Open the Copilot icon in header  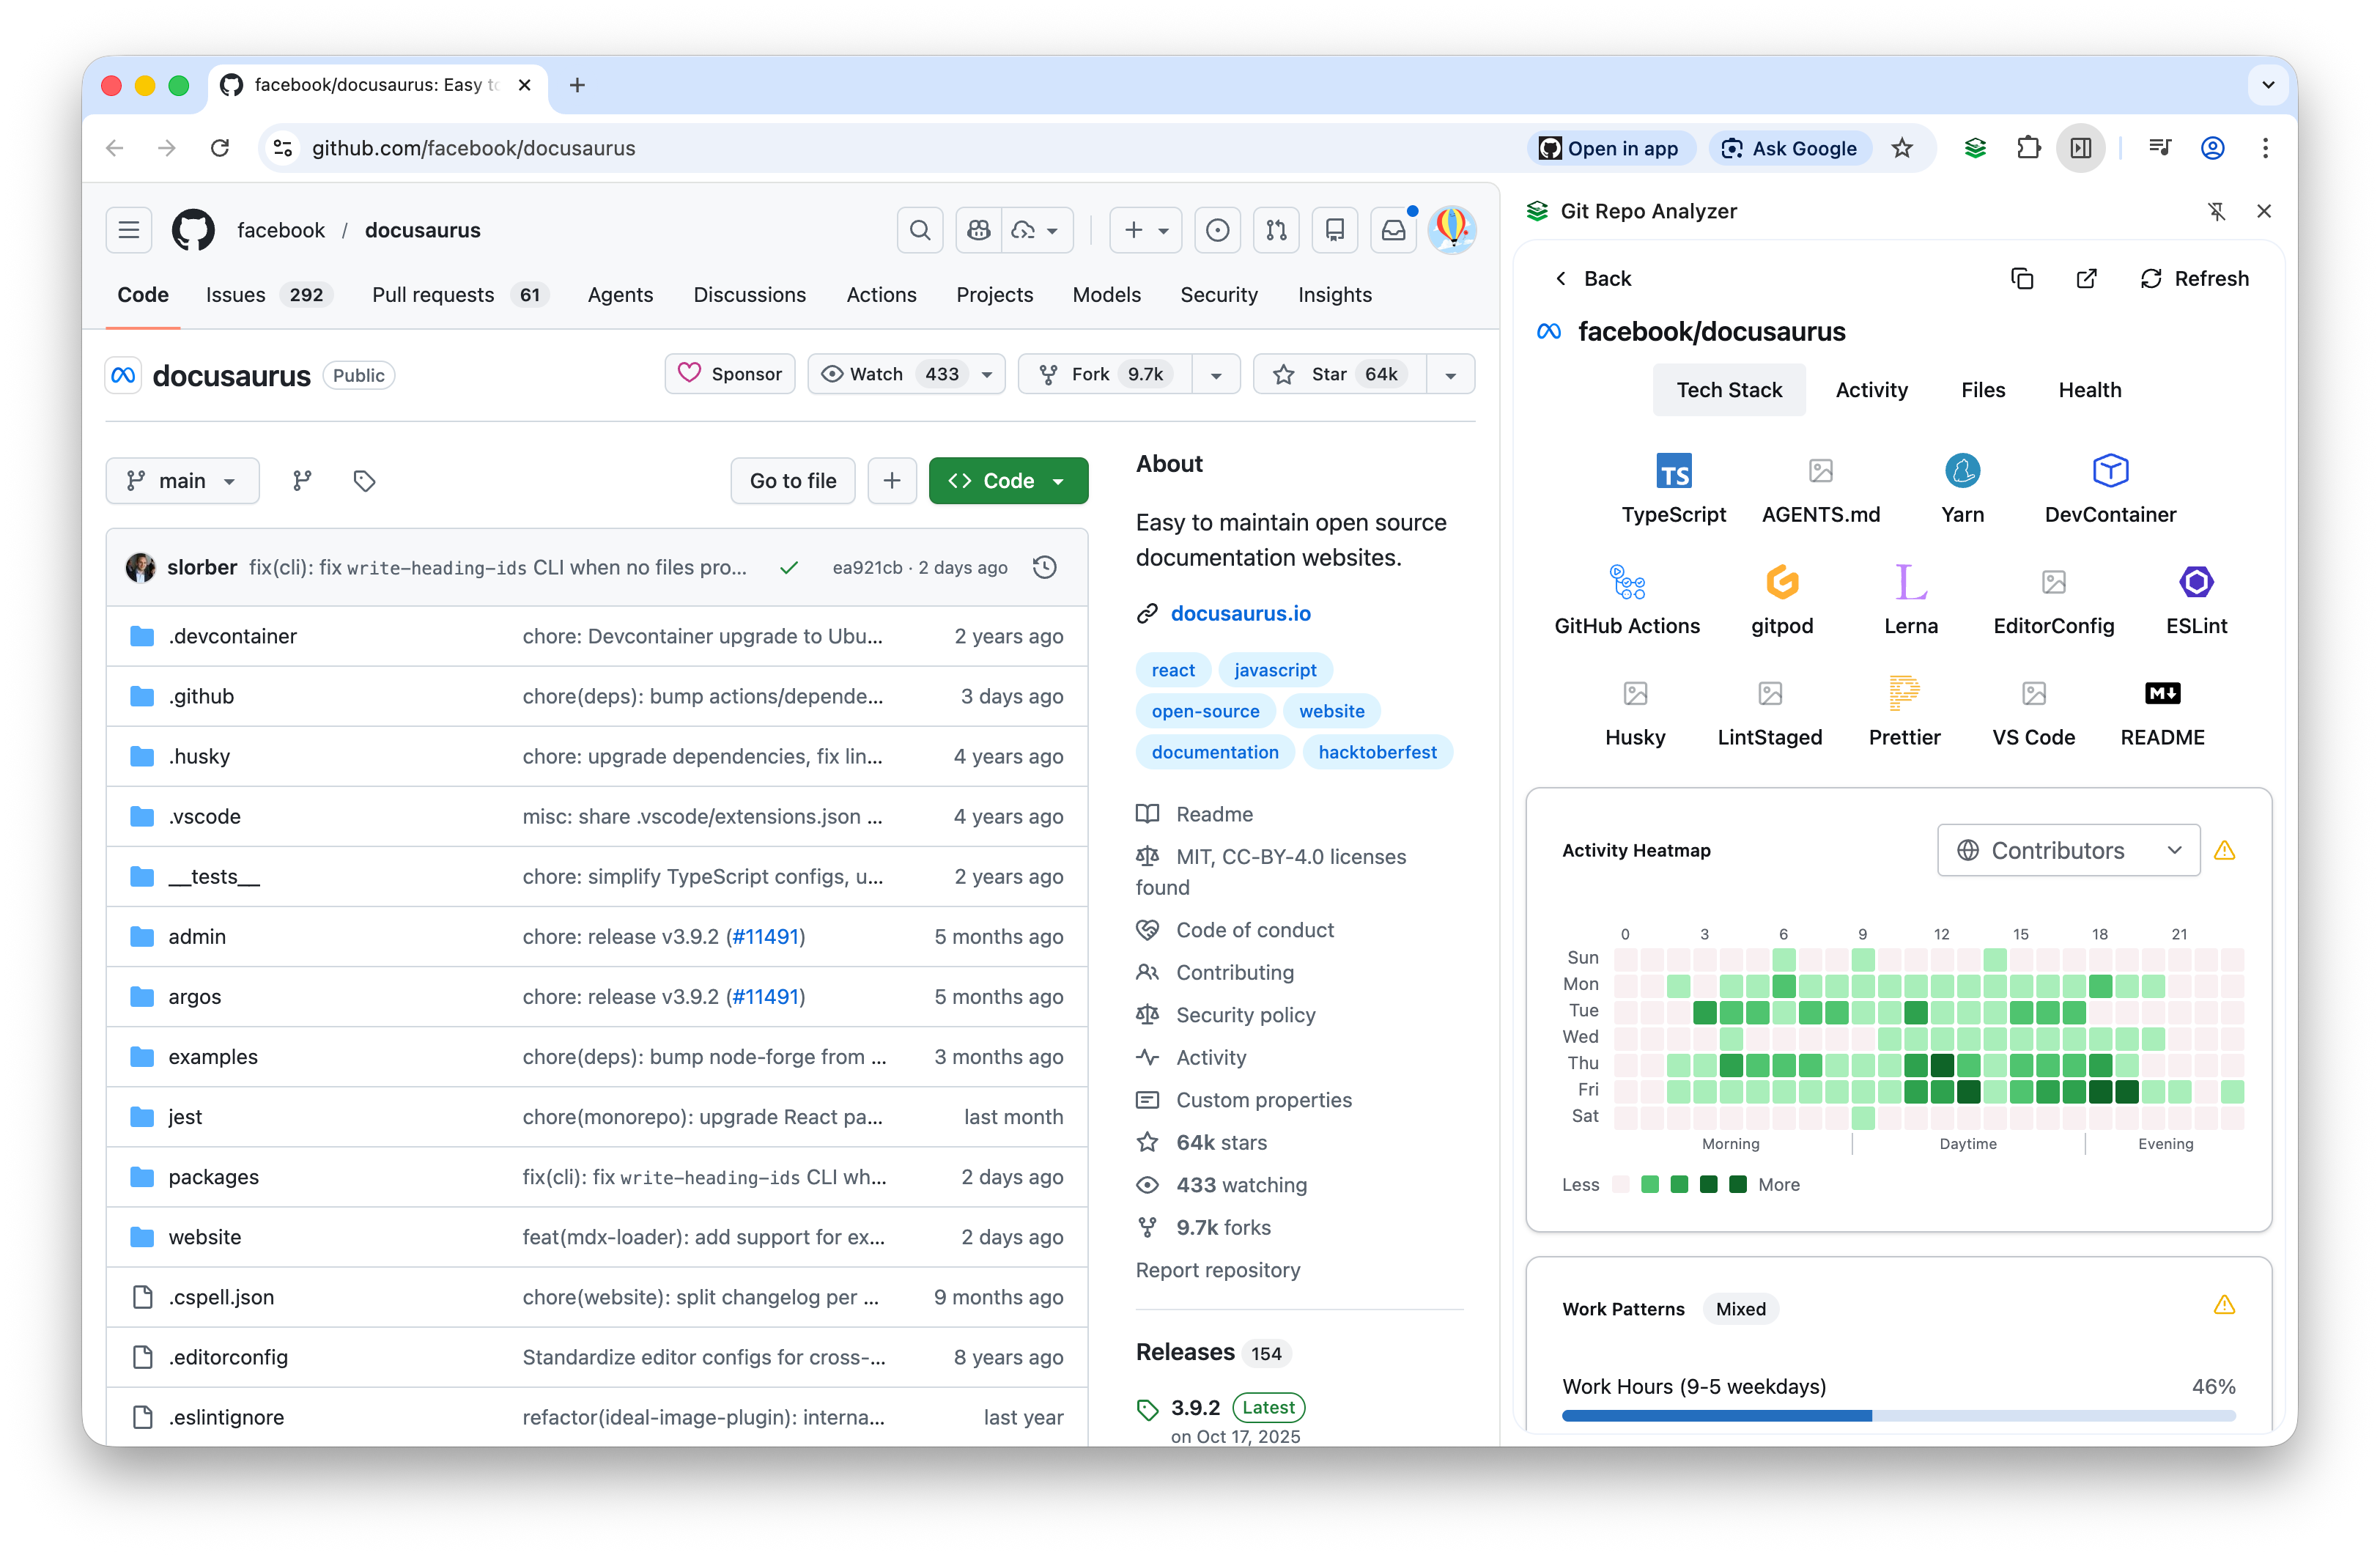tap(978, 230)
